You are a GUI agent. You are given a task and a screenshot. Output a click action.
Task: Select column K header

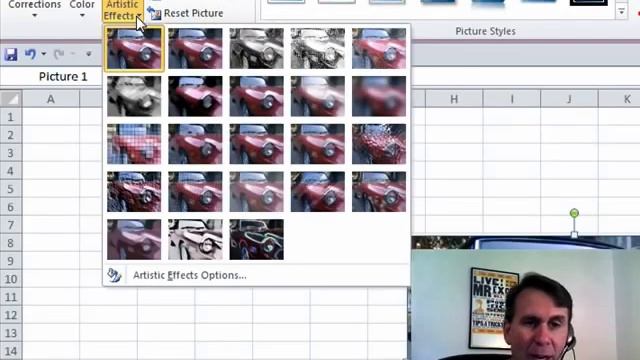619,99
